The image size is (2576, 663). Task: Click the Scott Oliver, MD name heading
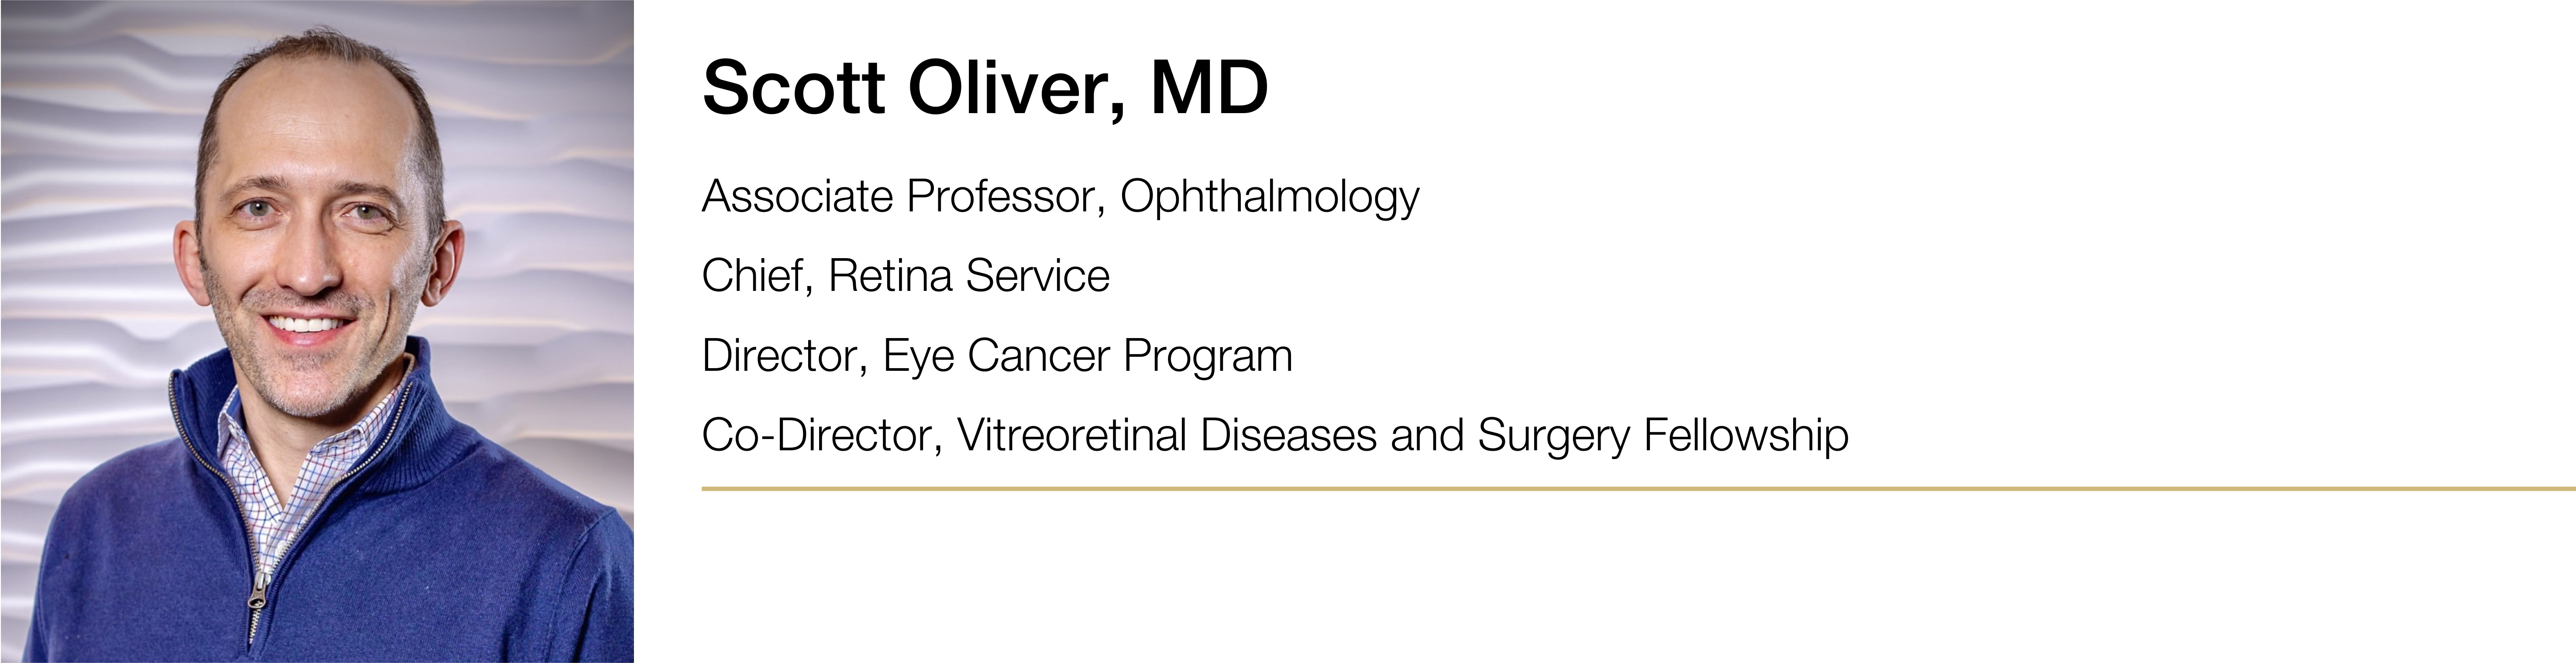(985, 89)
